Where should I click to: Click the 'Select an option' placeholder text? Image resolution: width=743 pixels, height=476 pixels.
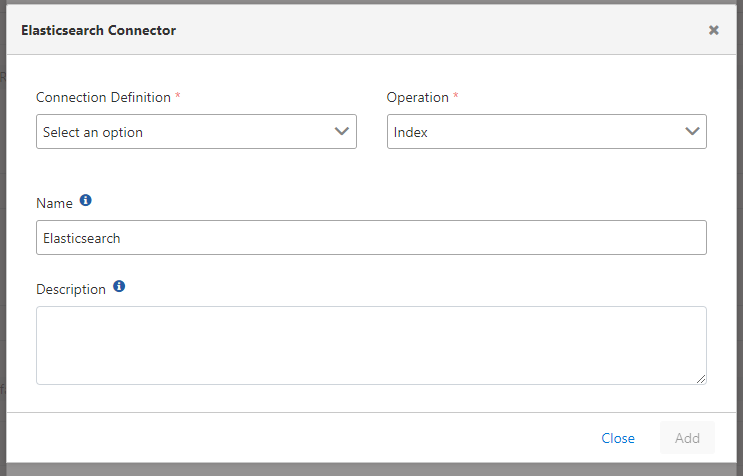[93, 132]
